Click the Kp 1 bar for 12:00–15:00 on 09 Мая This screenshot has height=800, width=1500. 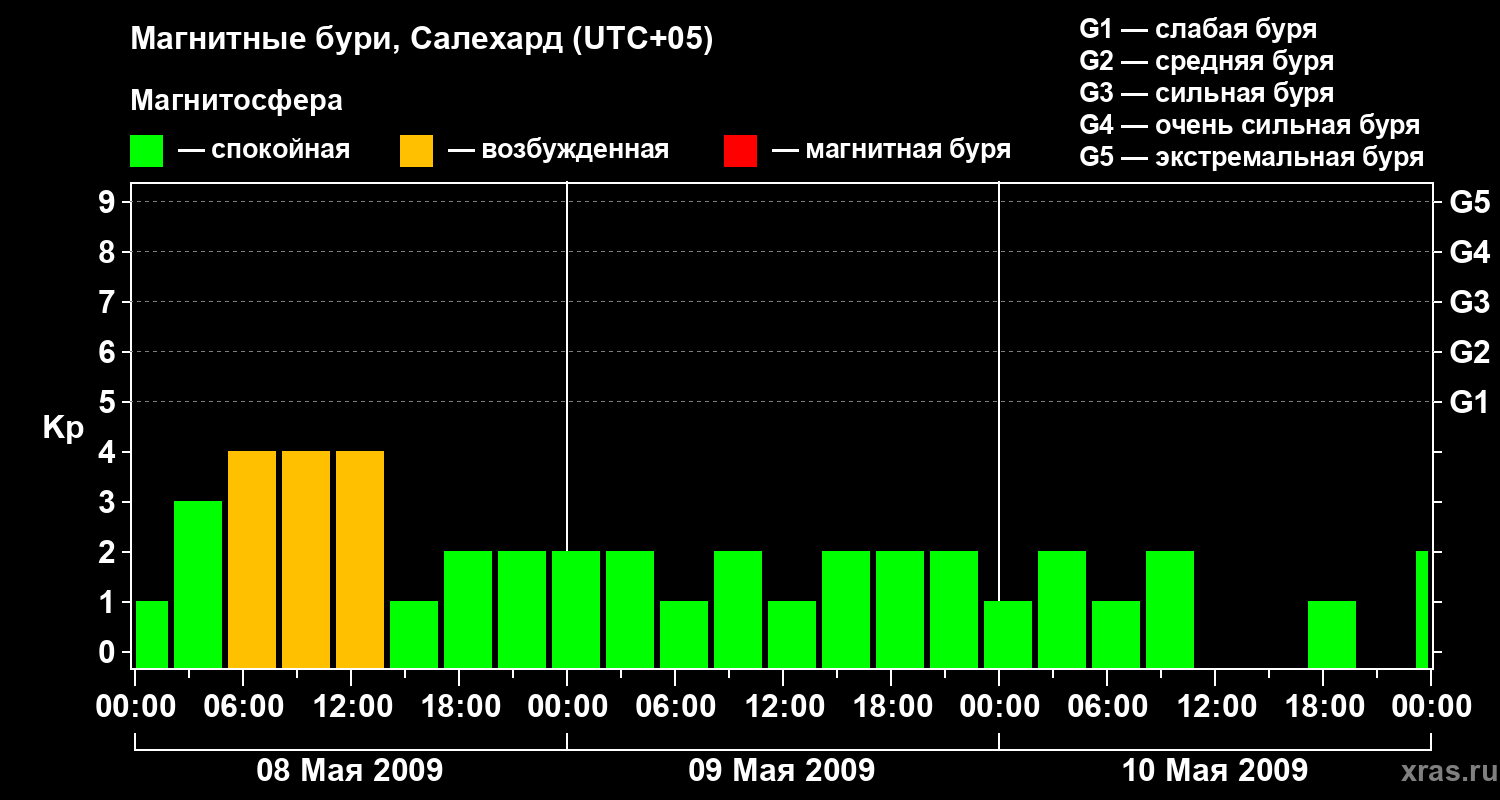[x=792, y=634]
